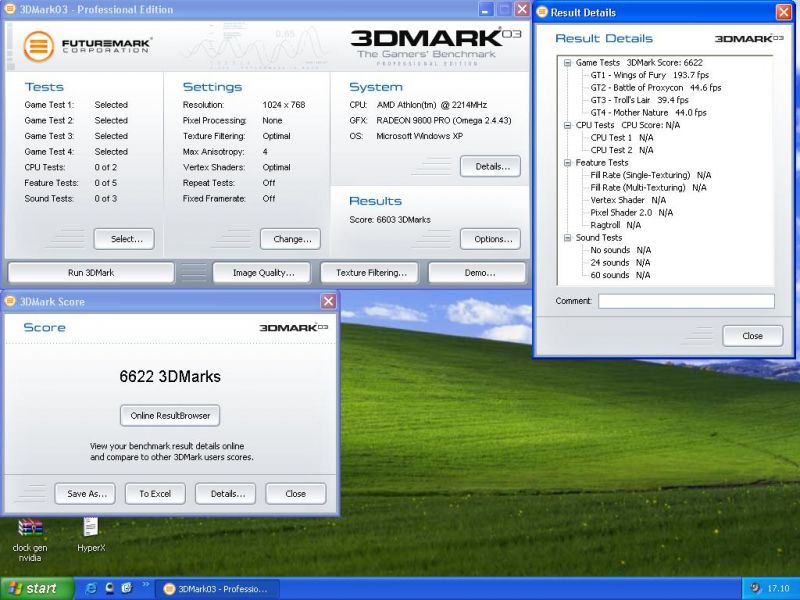Click the Result Details window title icon
This screenshot has width=800, height=600.
click(x=542, y=12)
